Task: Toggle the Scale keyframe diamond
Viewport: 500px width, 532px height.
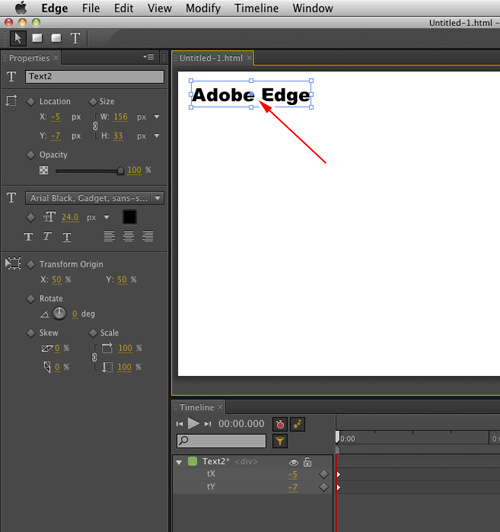Action: click(x=93, y=333)
